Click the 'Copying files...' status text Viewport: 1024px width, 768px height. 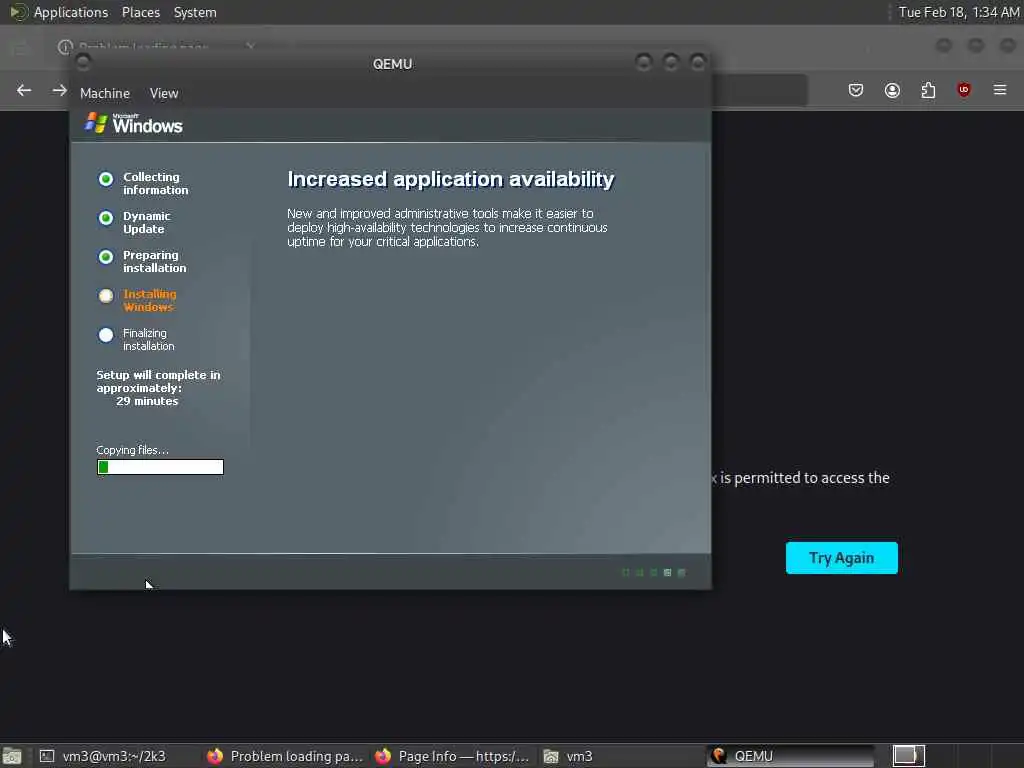tap(132, 450)
